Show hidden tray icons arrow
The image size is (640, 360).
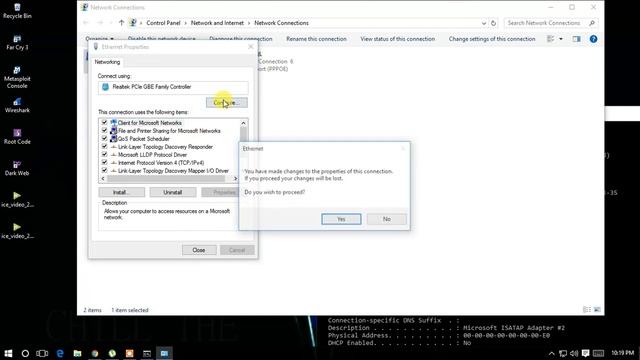point(551,353)
